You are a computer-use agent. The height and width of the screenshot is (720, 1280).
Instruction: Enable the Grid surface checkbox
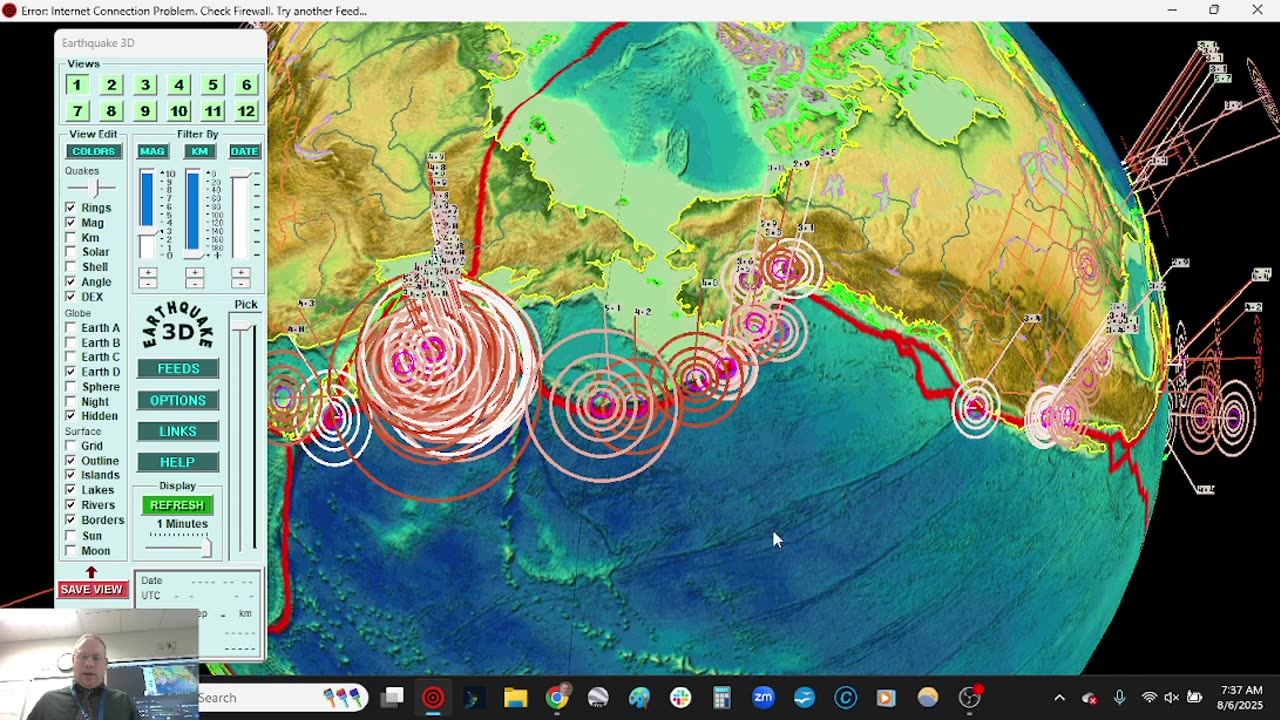pyautogui.click(x=71, y=446)
